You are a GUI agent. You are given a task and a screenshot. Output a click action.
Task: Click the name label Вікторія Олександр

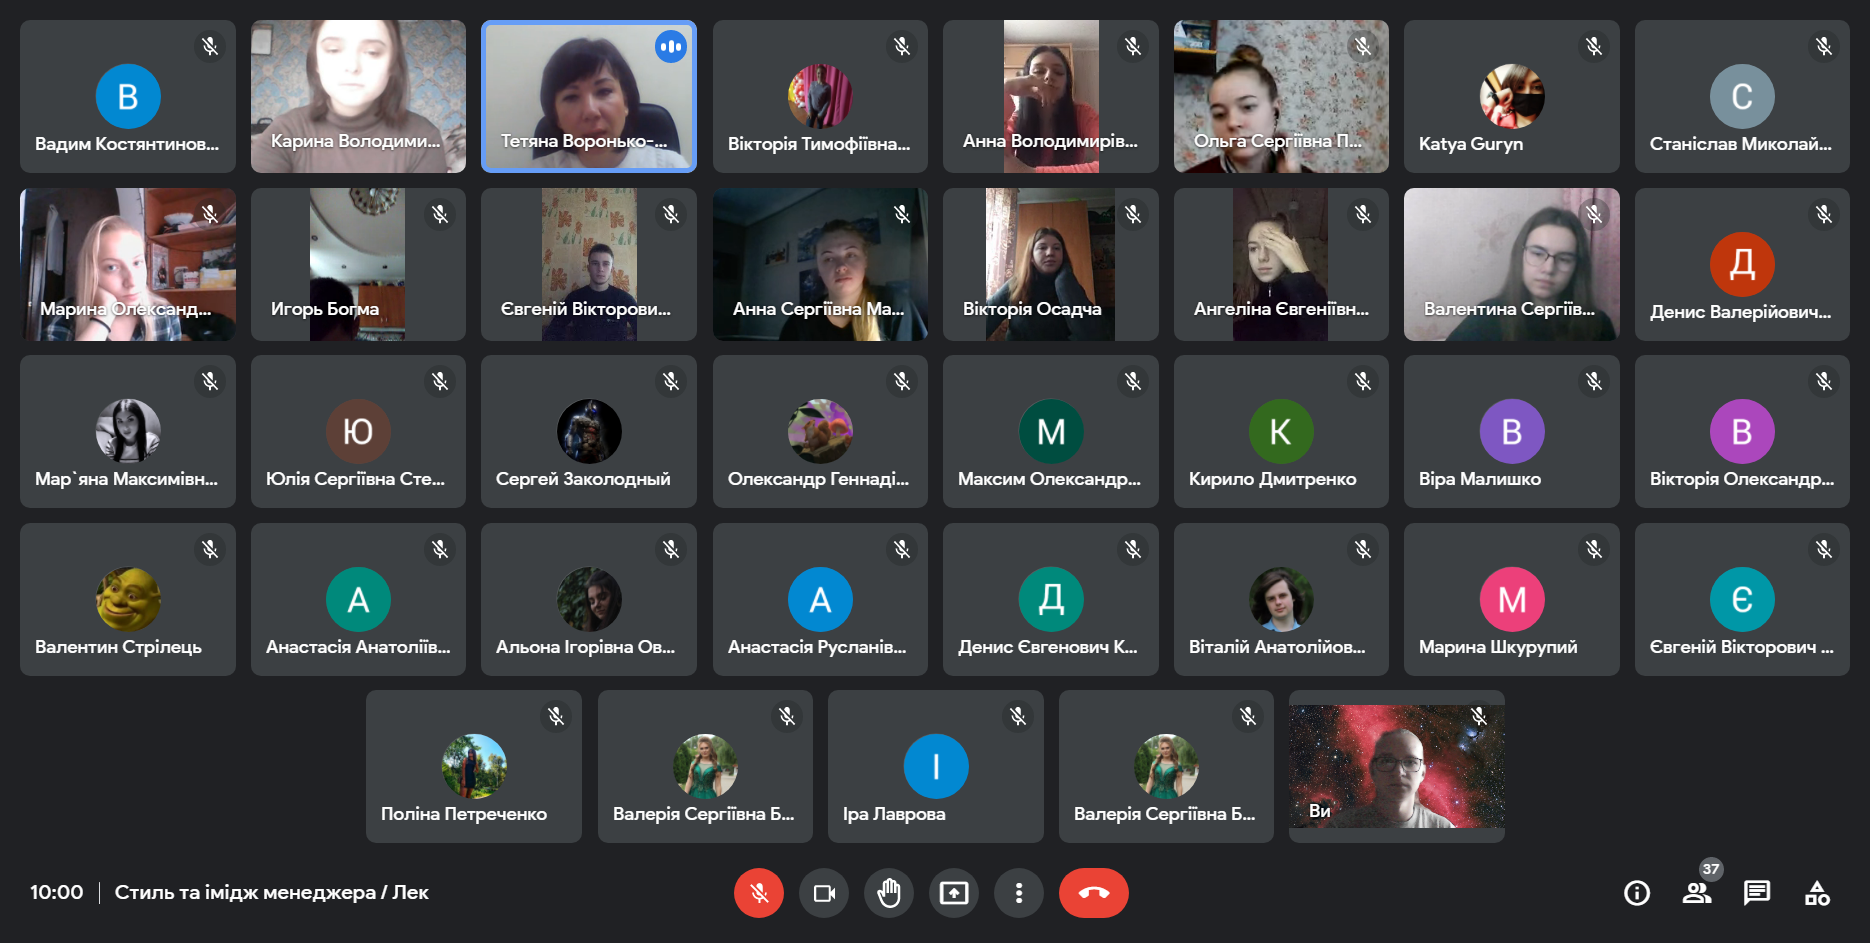click(1741, 479)
